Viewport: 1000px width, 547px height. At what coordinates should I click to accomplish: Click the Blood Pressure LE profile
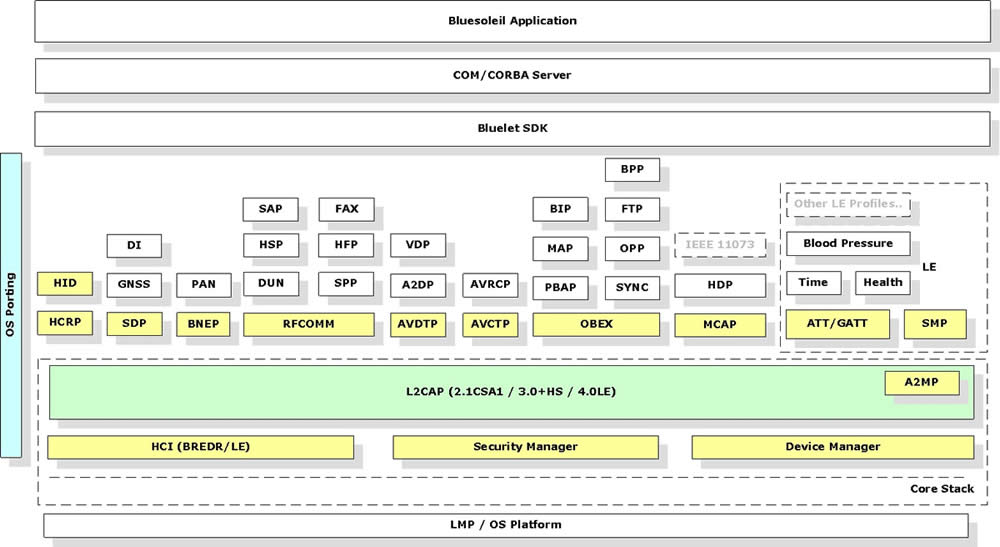click(x=848, y=244)
